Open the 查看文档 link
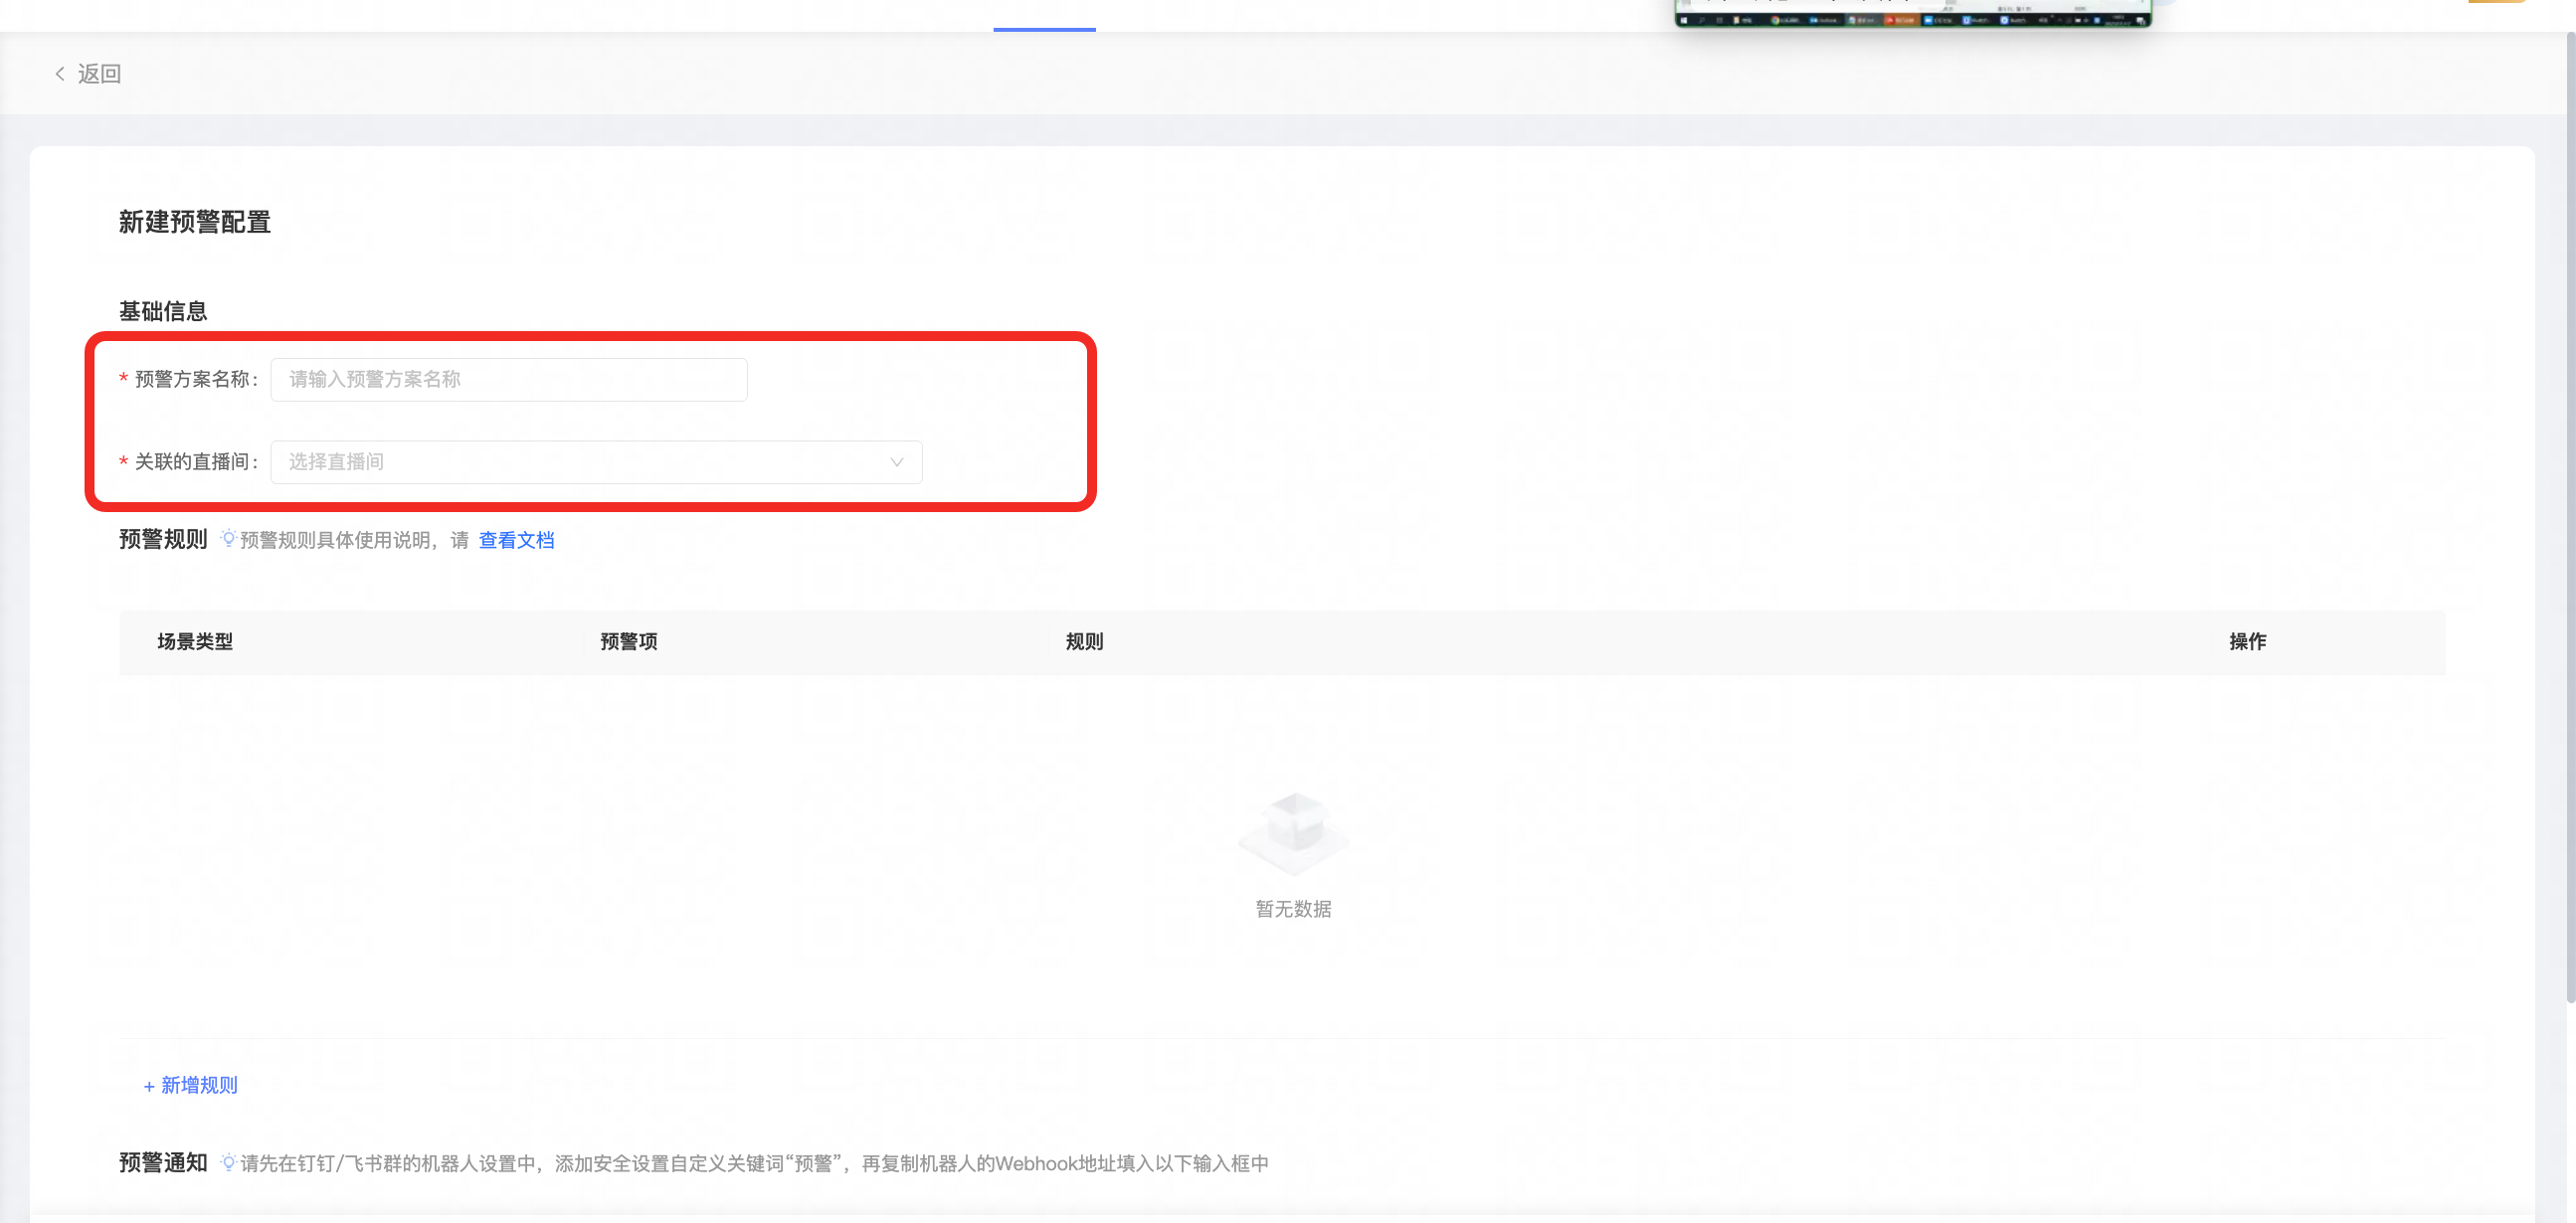 pos(516,540)
